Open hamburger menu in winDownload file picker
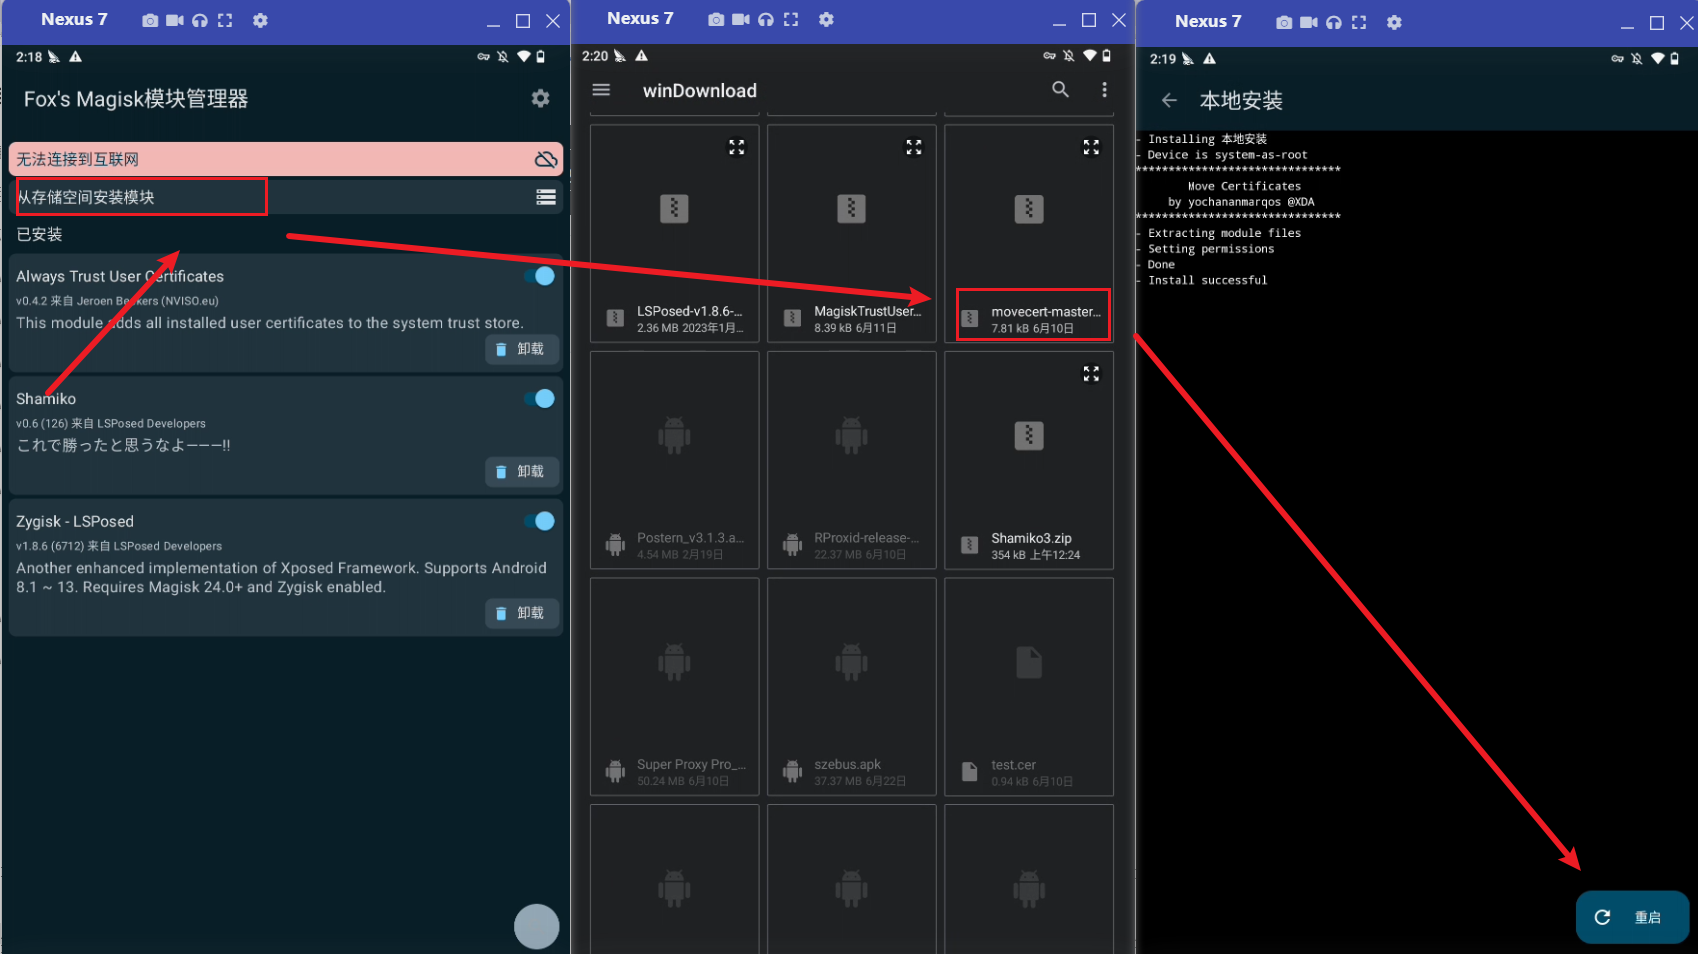Image resolution: width=1698 pixels, height=954 pixels. (601, 90)
